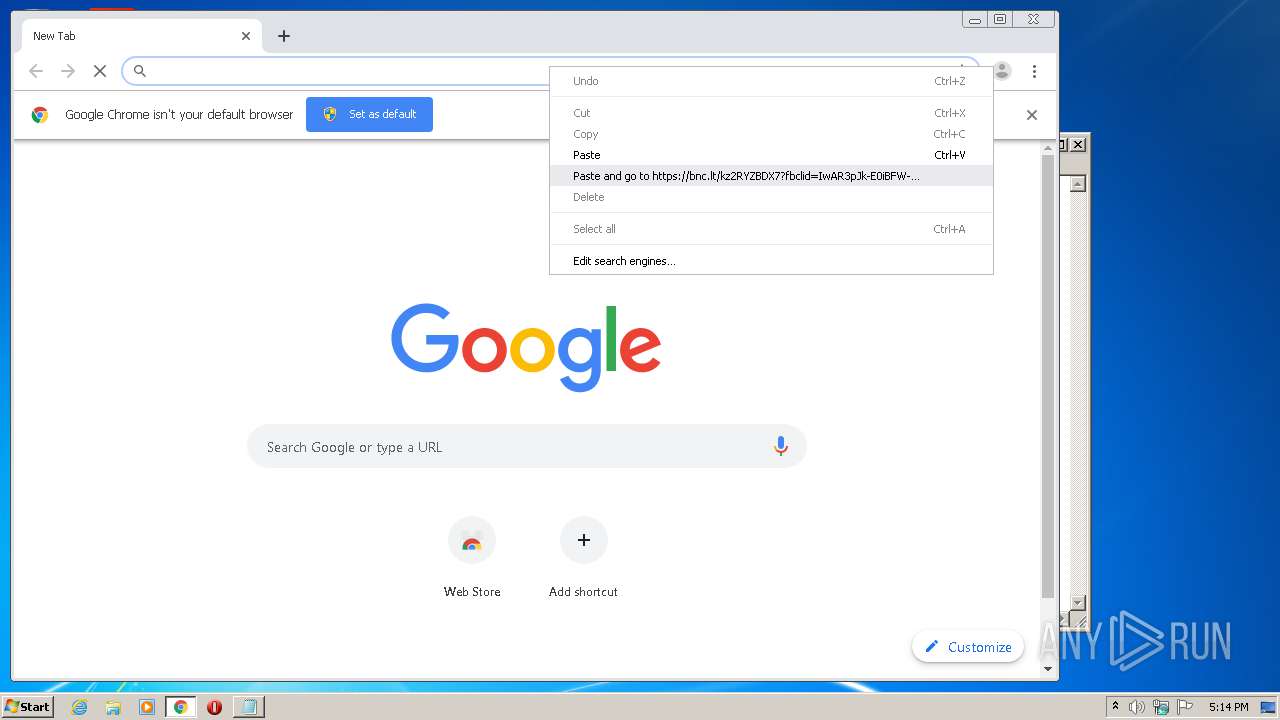Click the browser forward arrow

click(68, 71)
